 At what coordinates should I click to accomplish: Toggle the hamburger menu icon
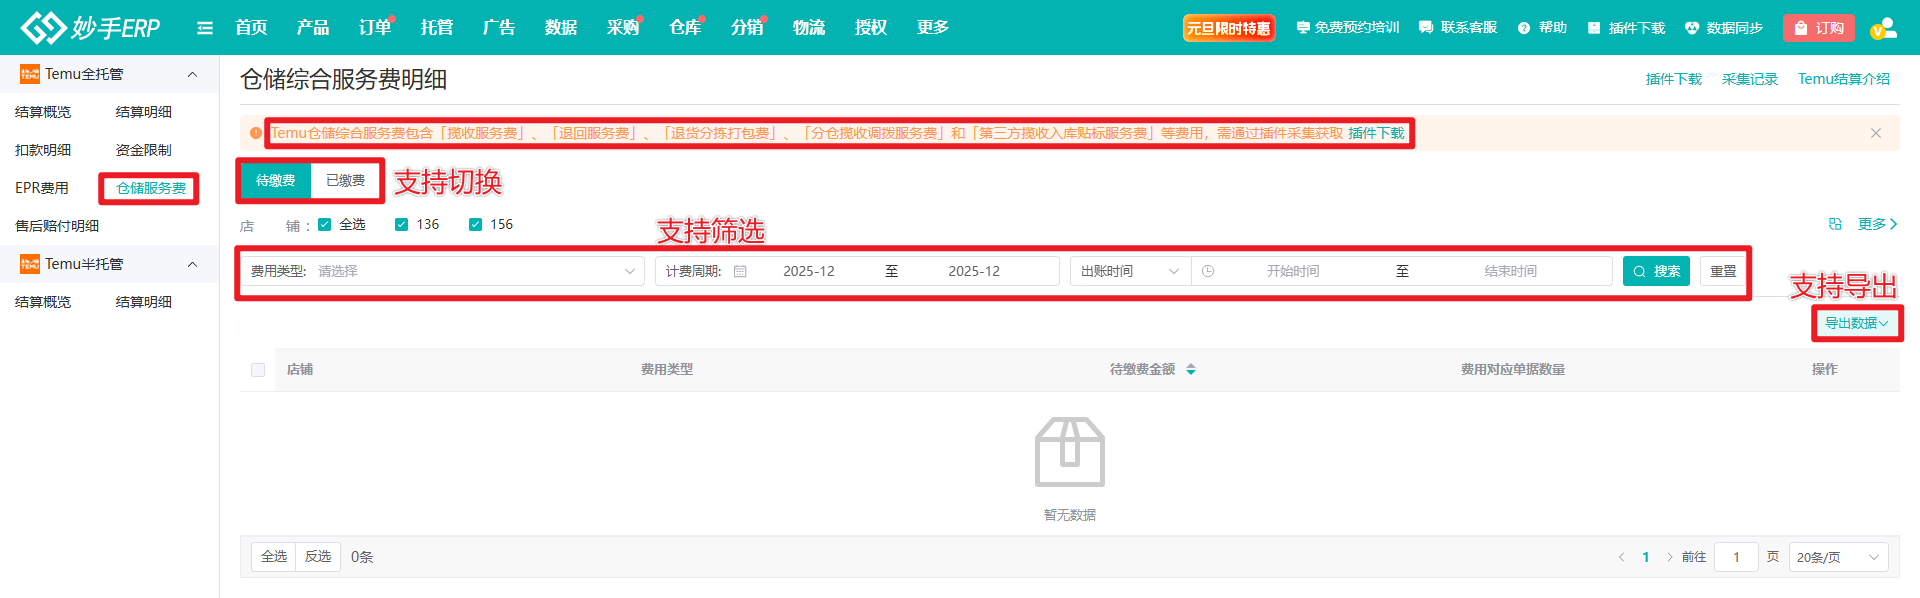pos(205,28)
